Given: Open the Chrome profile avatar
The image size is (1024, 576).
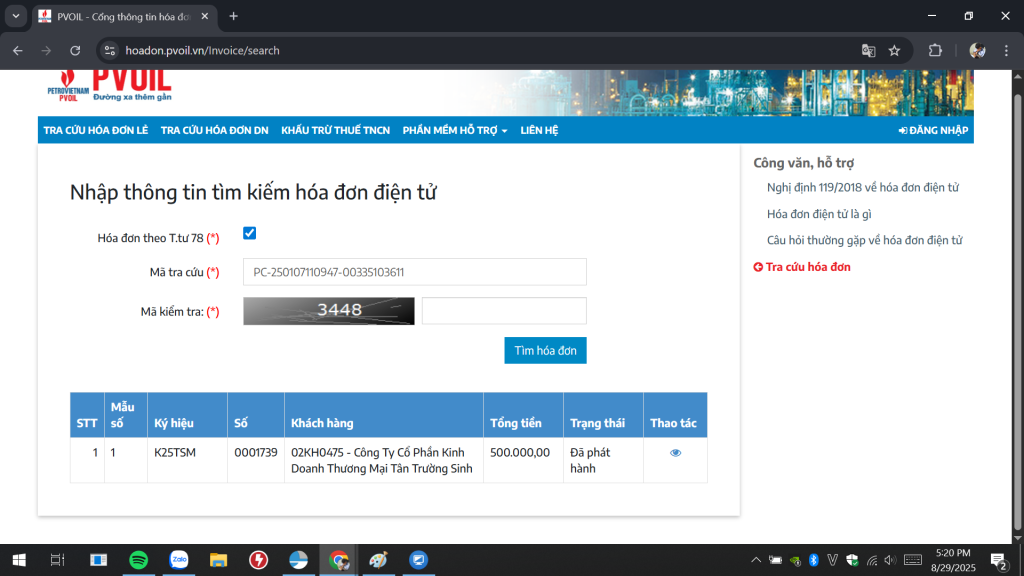Looking at the screenshot, I should (977, 50).
